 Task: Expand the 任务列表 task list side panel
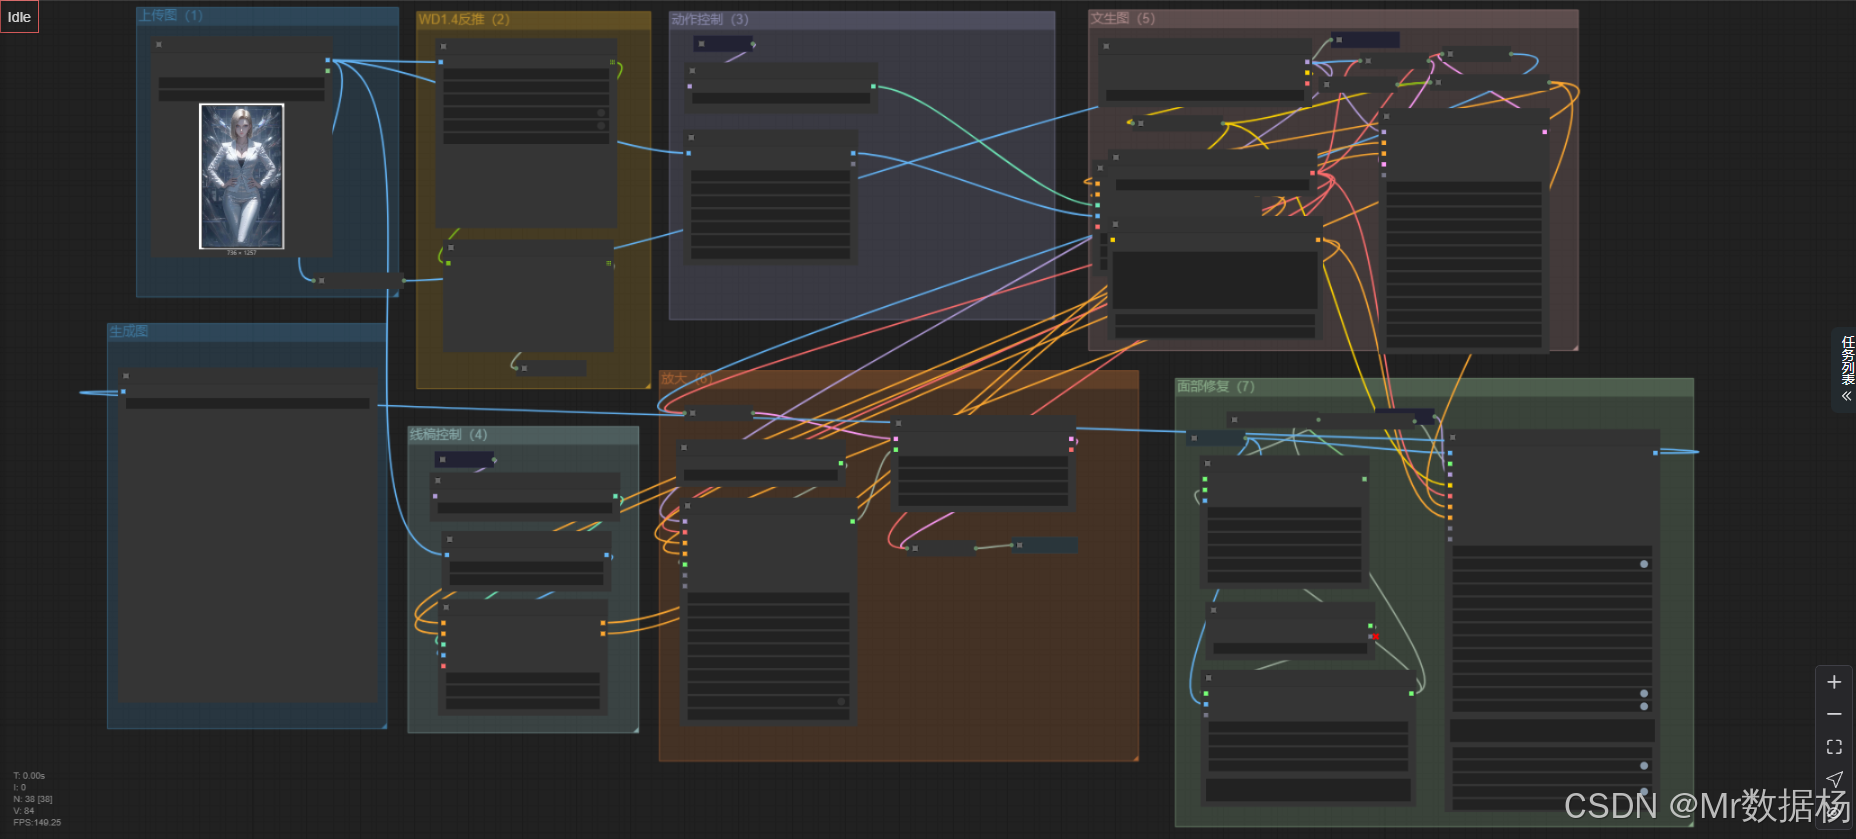point(1846,369)
